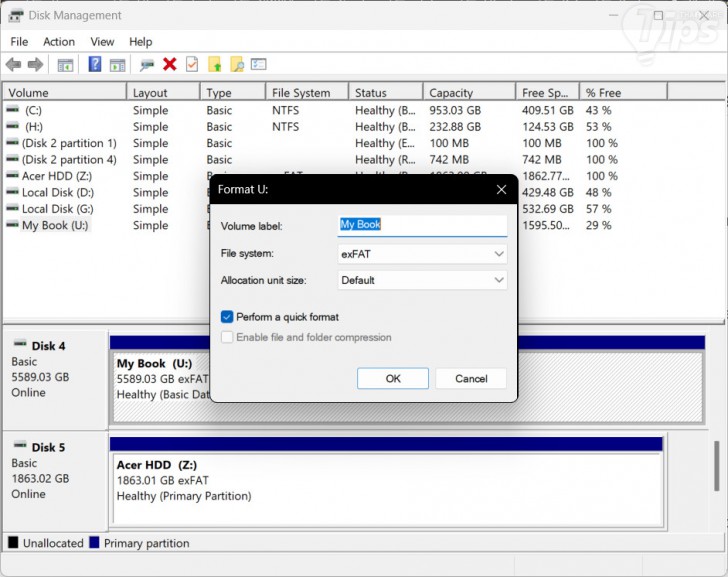728x577 pixels.
Task: Click the Disk 5 disk icon
Action: point(20,446)
